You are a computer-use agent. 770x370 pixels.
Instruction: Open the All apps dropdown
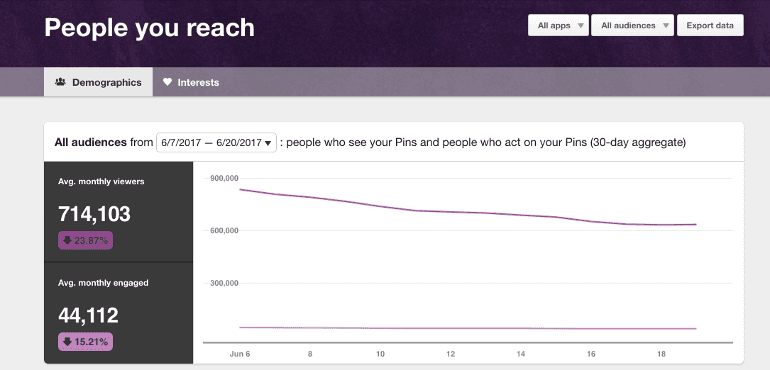coord(558,25)
